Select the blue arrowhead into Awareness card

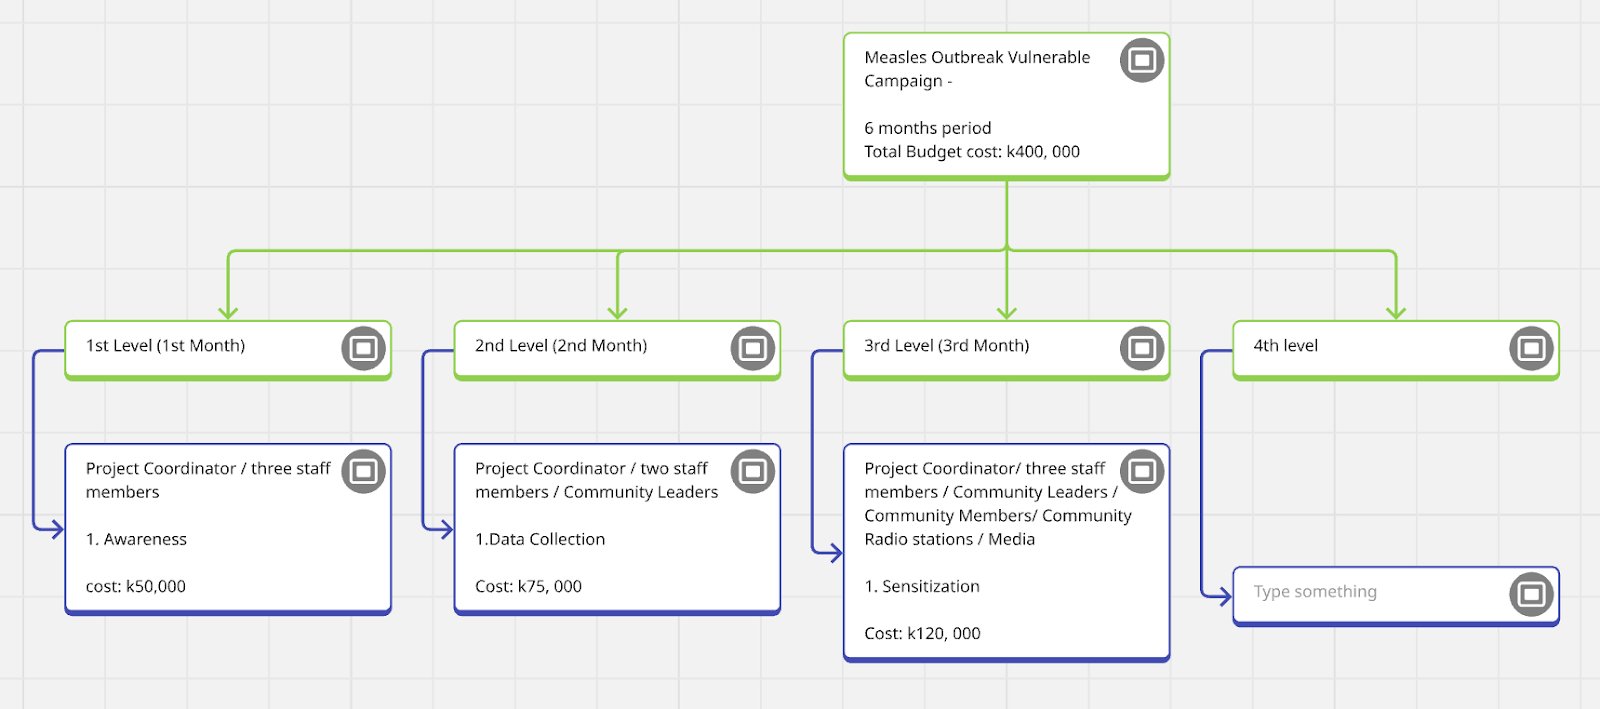(x=56, y=528)
